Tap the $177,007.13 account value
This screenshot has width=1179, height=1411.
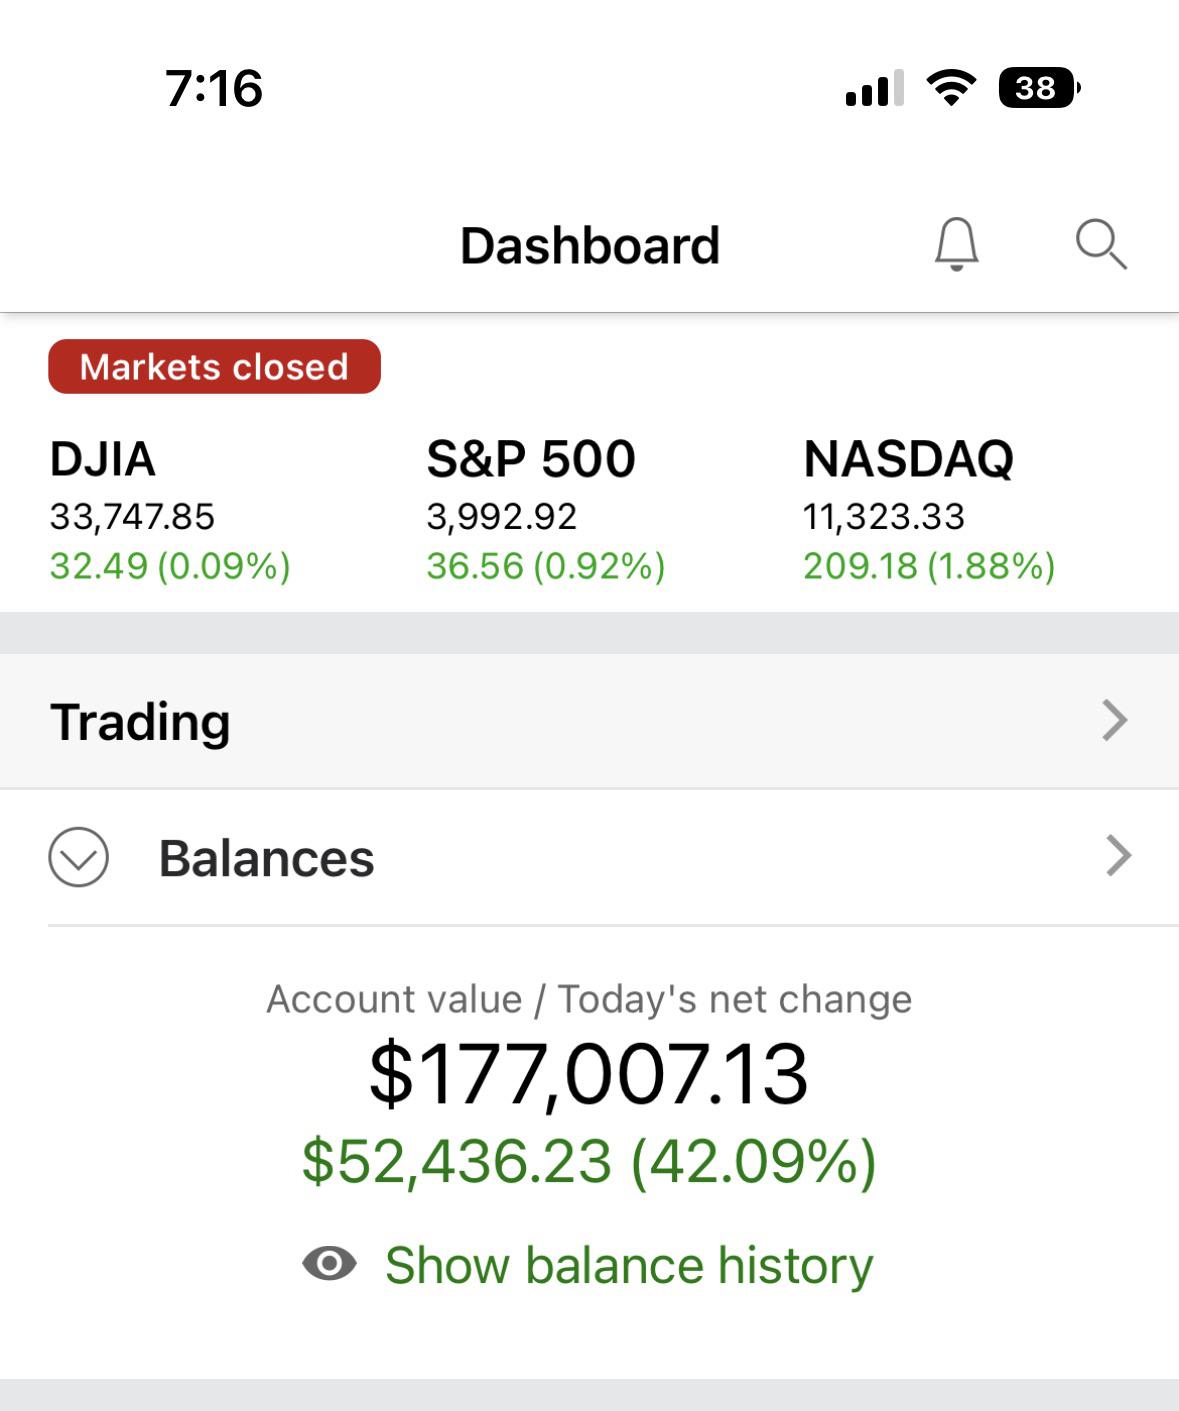coord(588,1074)
